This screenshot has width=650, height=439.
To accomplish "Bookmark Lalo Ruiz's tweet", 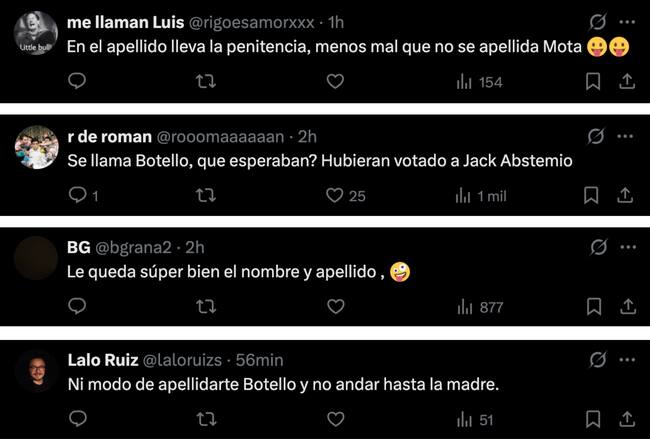I will tap(592, 421).
